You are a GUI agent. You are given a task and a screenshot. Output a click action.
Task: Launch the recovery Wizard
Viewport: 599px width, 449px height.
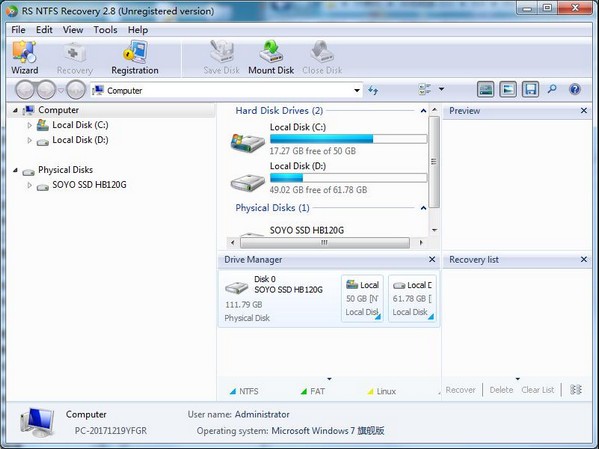[x=24, y=58]
